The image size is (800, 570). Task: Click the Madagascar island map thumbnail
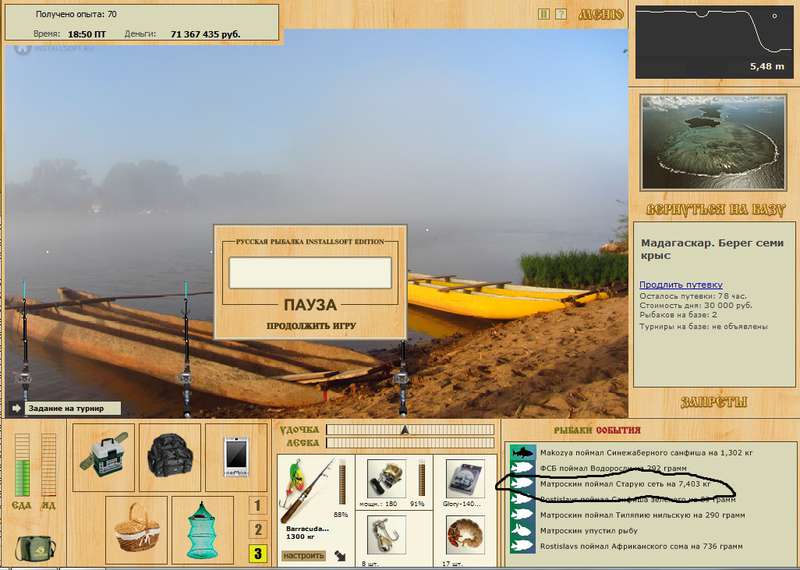(x=713, y=142)
